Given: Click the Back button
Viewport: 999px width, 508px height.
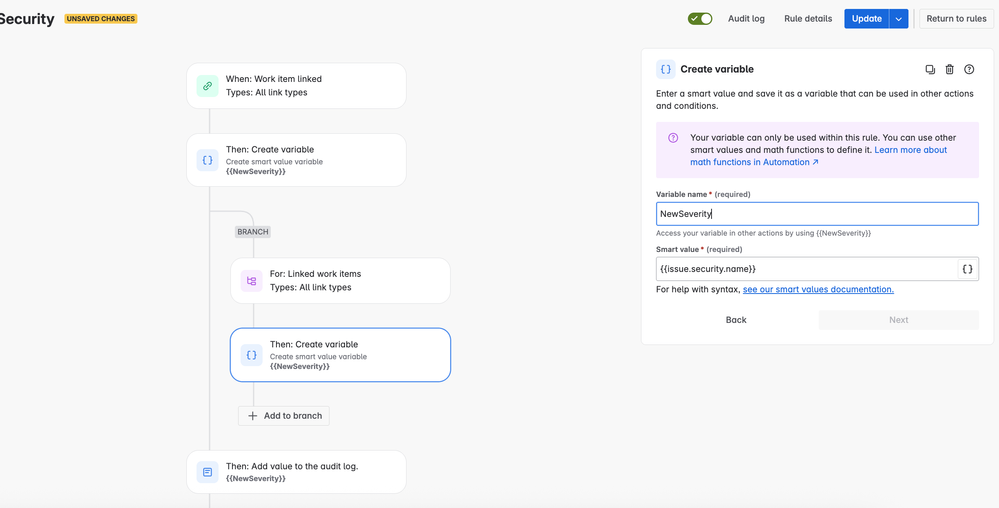Looking at the screenshot, I should [736, 320].
